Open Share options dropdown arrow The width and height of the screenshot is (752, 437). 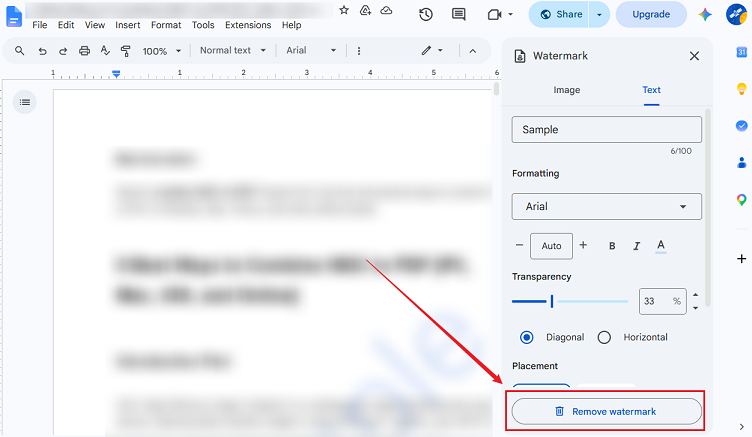pos(599,14)
